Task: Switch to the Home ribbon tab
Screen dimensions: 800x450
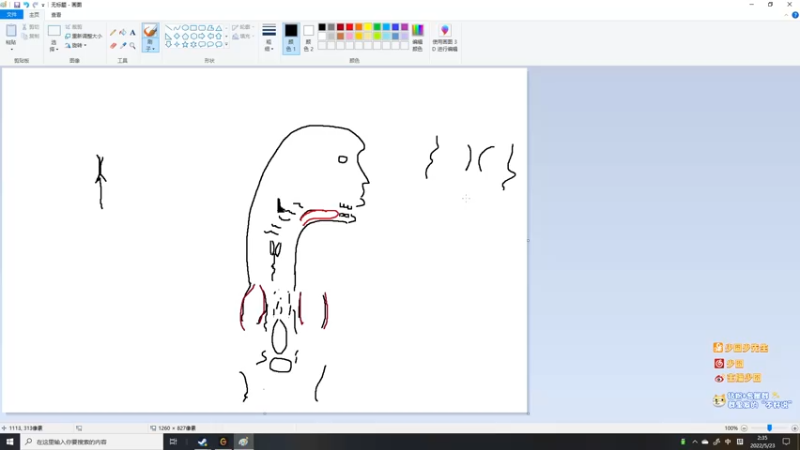Action: click(34, 15)
